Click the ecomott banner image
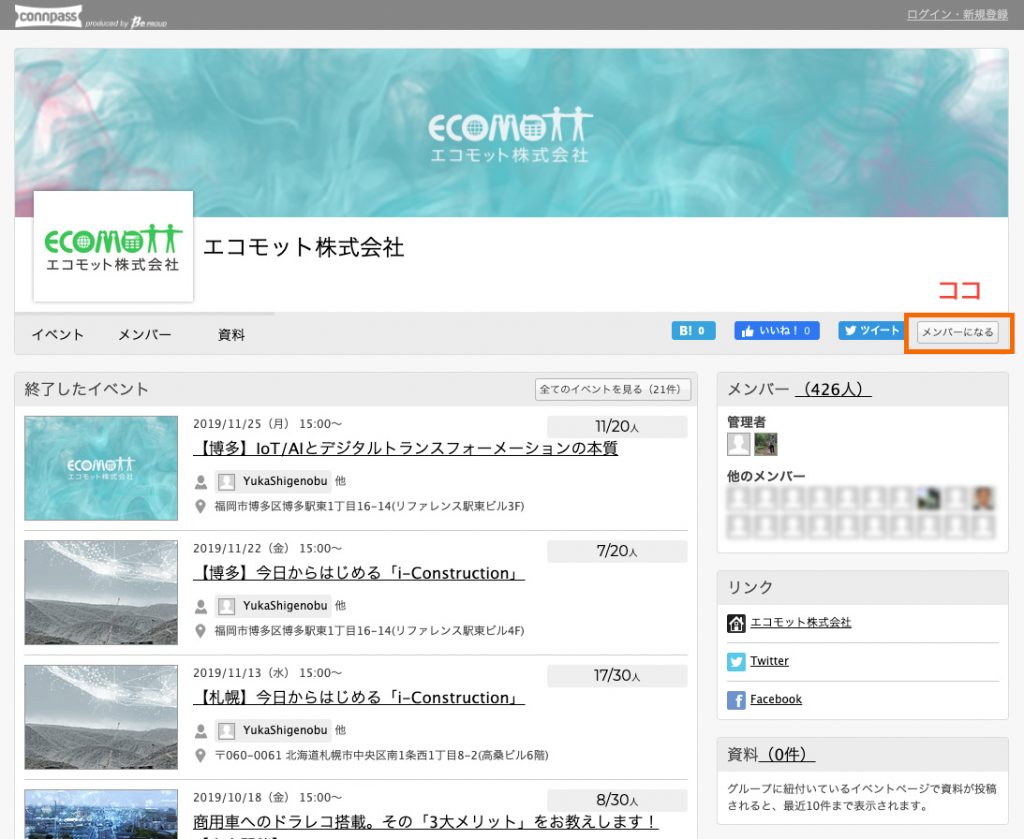1024x839 pixels. coord(511,133)
